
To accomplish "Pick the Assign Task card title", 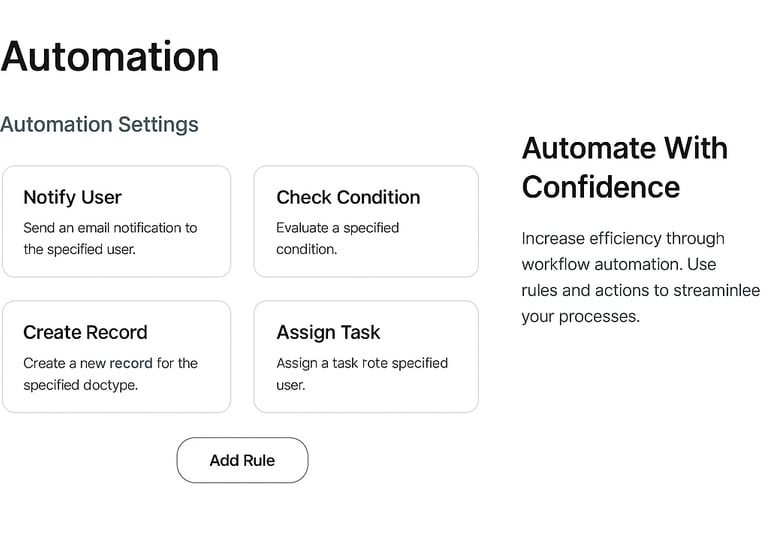I will pos(328,332).
